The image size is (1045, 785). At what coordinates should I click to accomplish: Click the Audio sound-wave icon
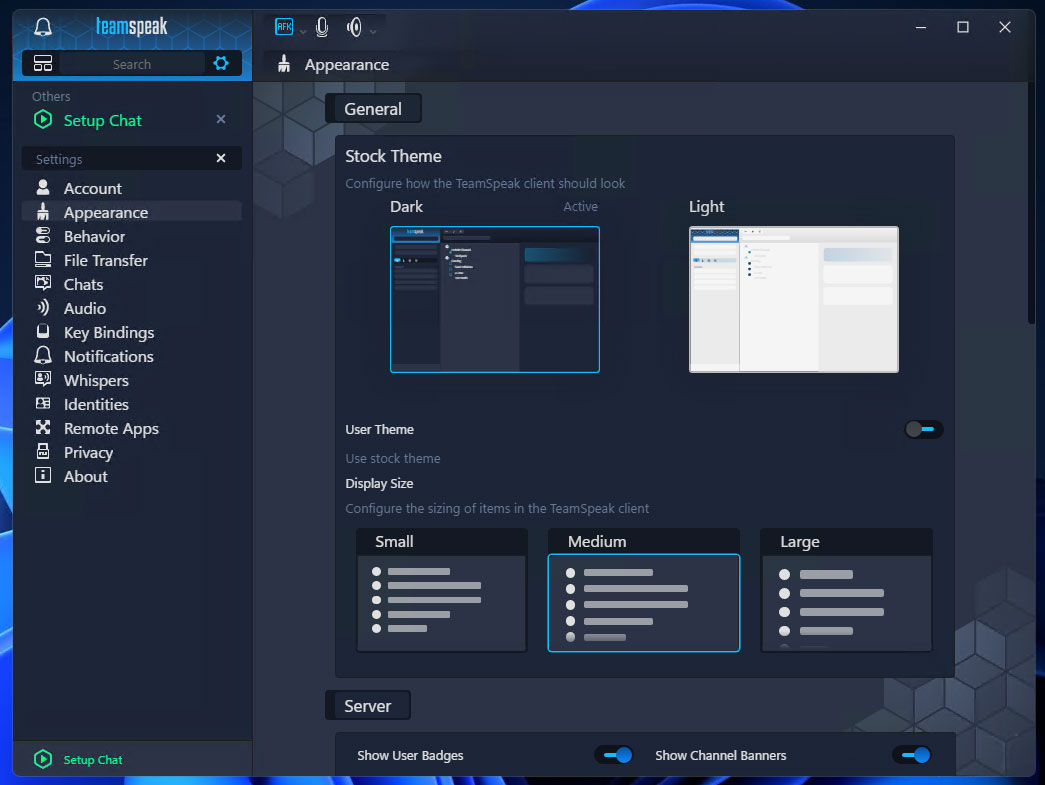click(43, 307)
